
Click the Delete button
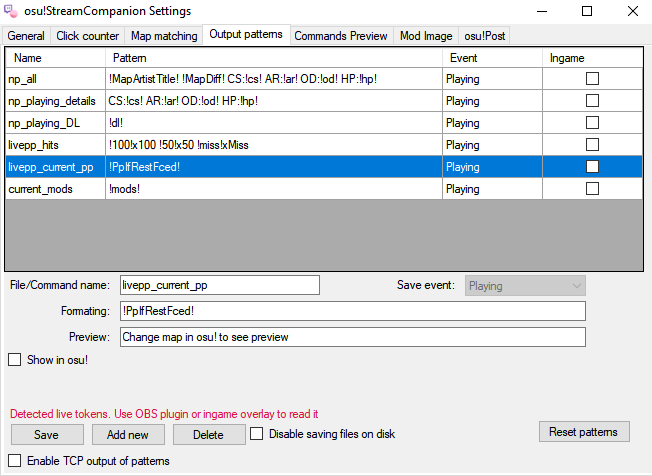209,434
